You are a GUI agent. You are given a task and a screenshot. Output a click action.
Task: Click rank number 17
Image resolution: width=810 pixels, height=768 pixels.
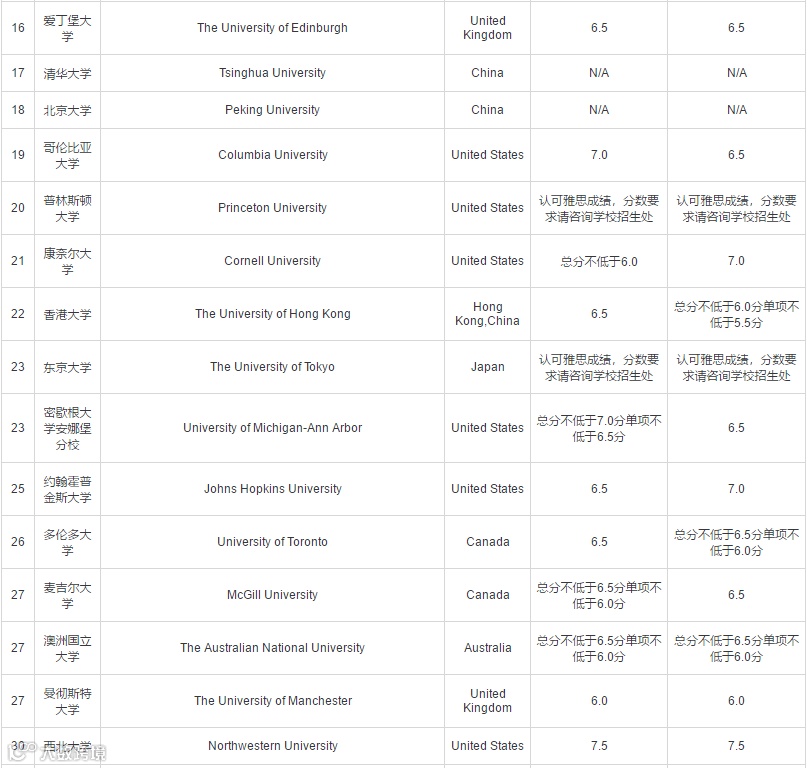pos(18,73)
